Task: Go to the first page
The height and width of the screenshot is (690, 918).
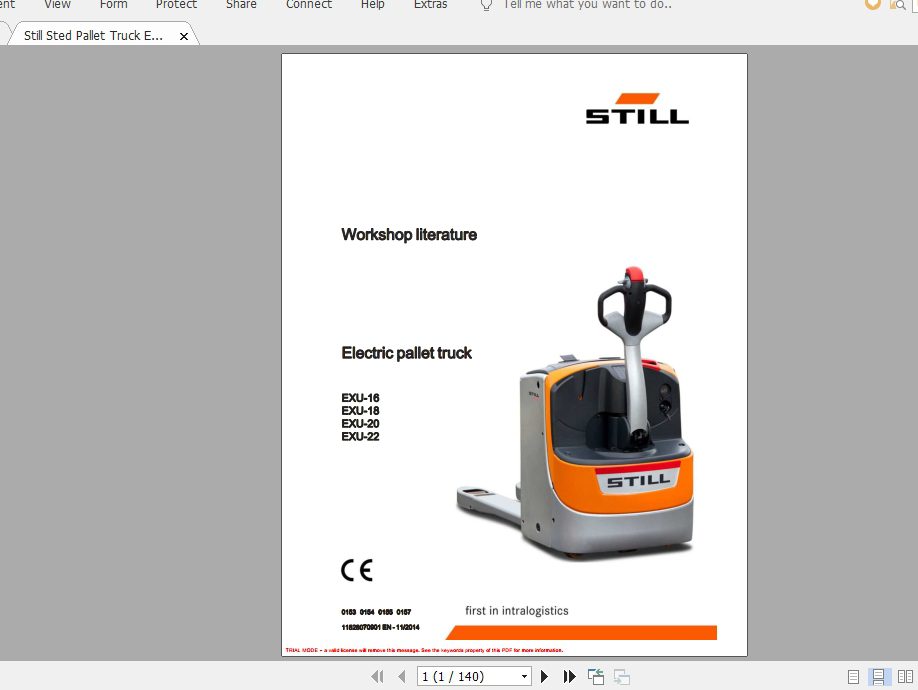Action: click(x=377, y=677)
